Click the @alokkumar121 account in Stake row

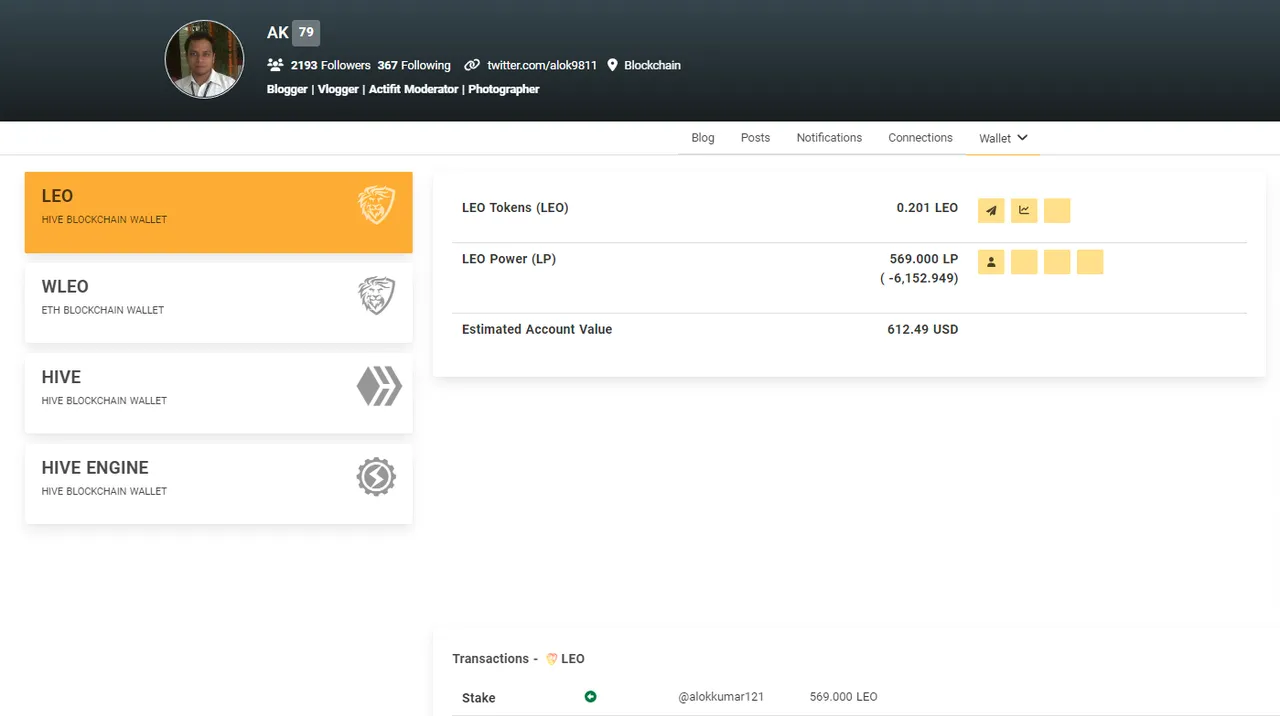pos(721,697)
